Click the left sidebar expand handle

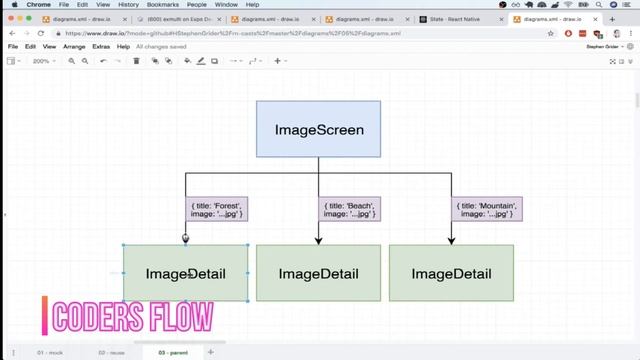(4, 214)
